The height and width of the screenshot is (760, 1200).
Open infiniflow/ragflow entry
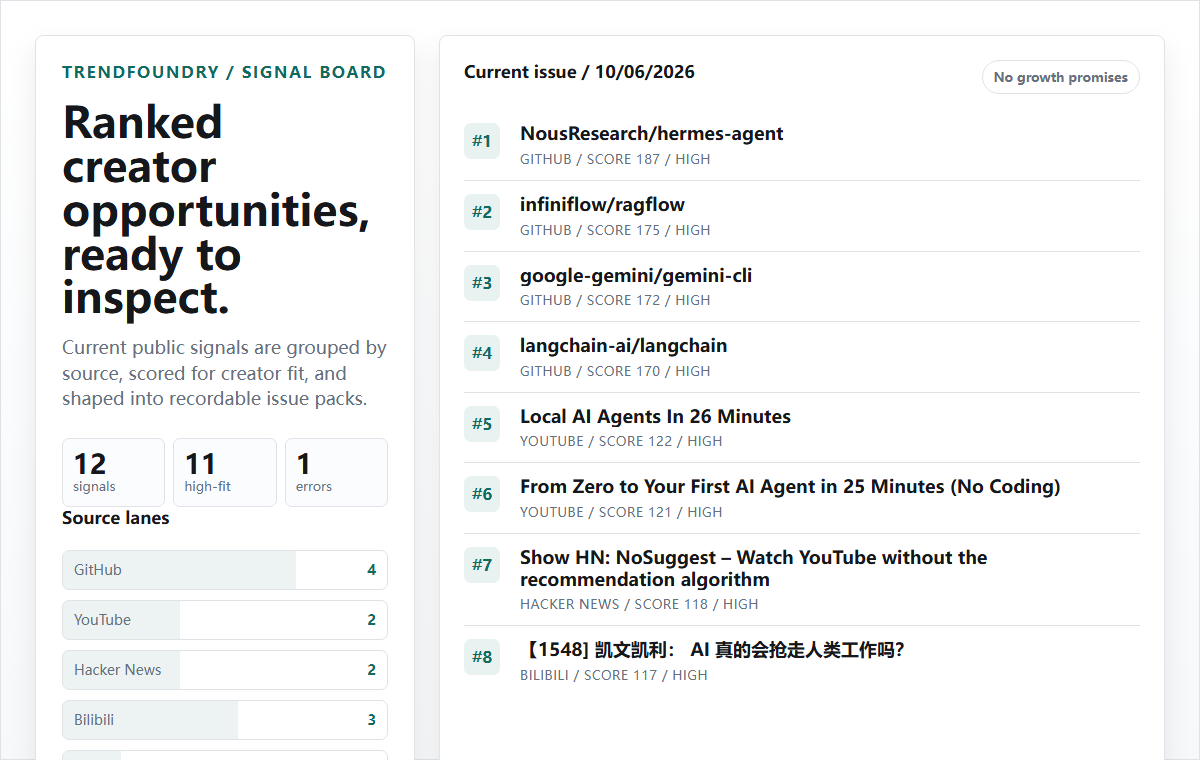click(602, 205)
